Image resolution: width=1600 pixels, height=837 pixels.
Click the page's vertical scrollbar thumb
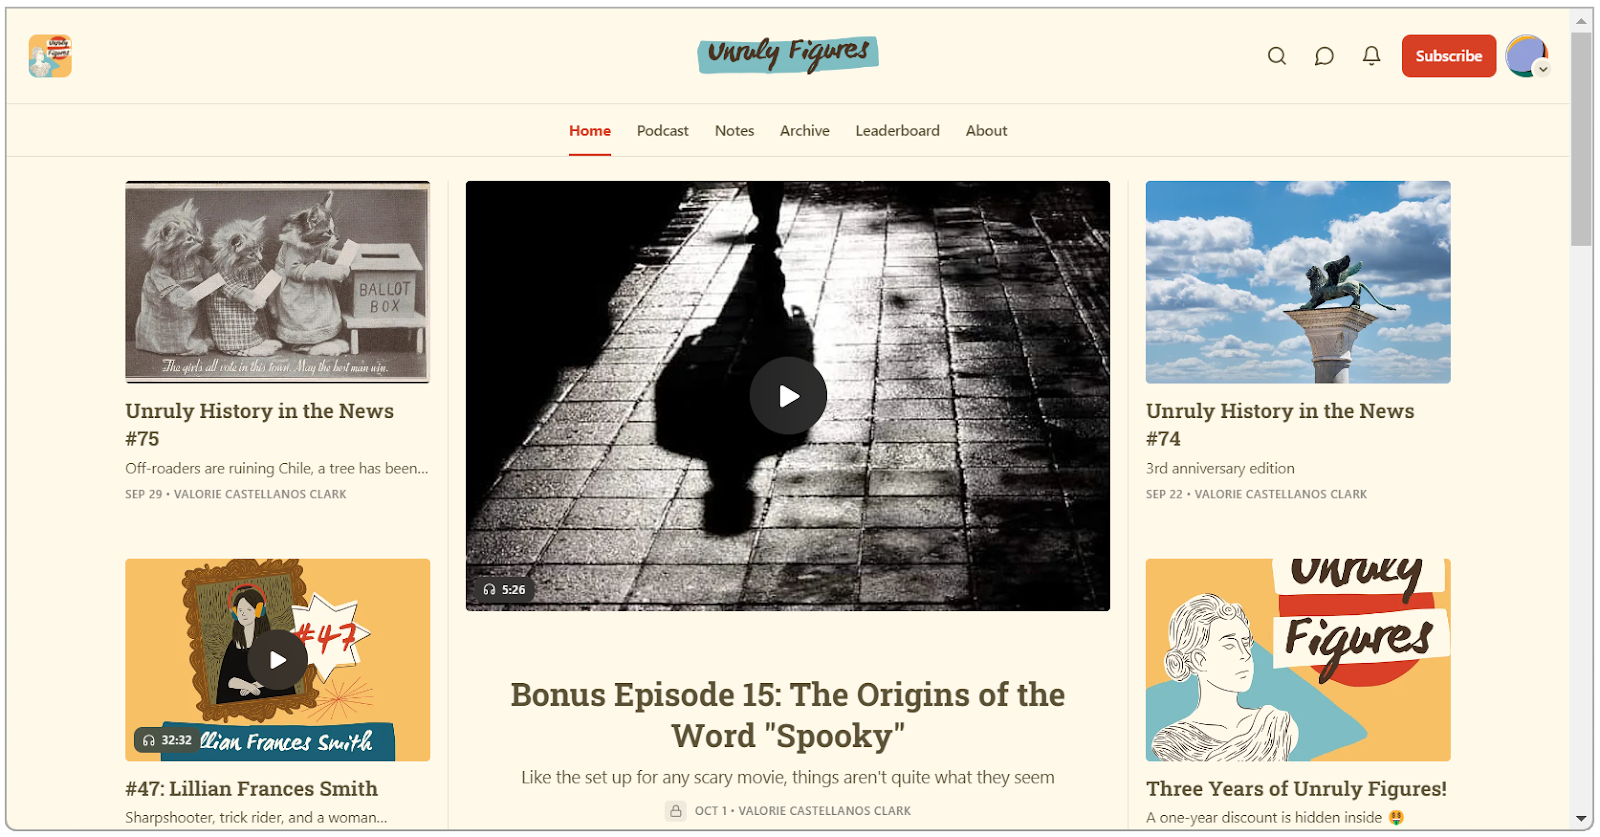1581,138
